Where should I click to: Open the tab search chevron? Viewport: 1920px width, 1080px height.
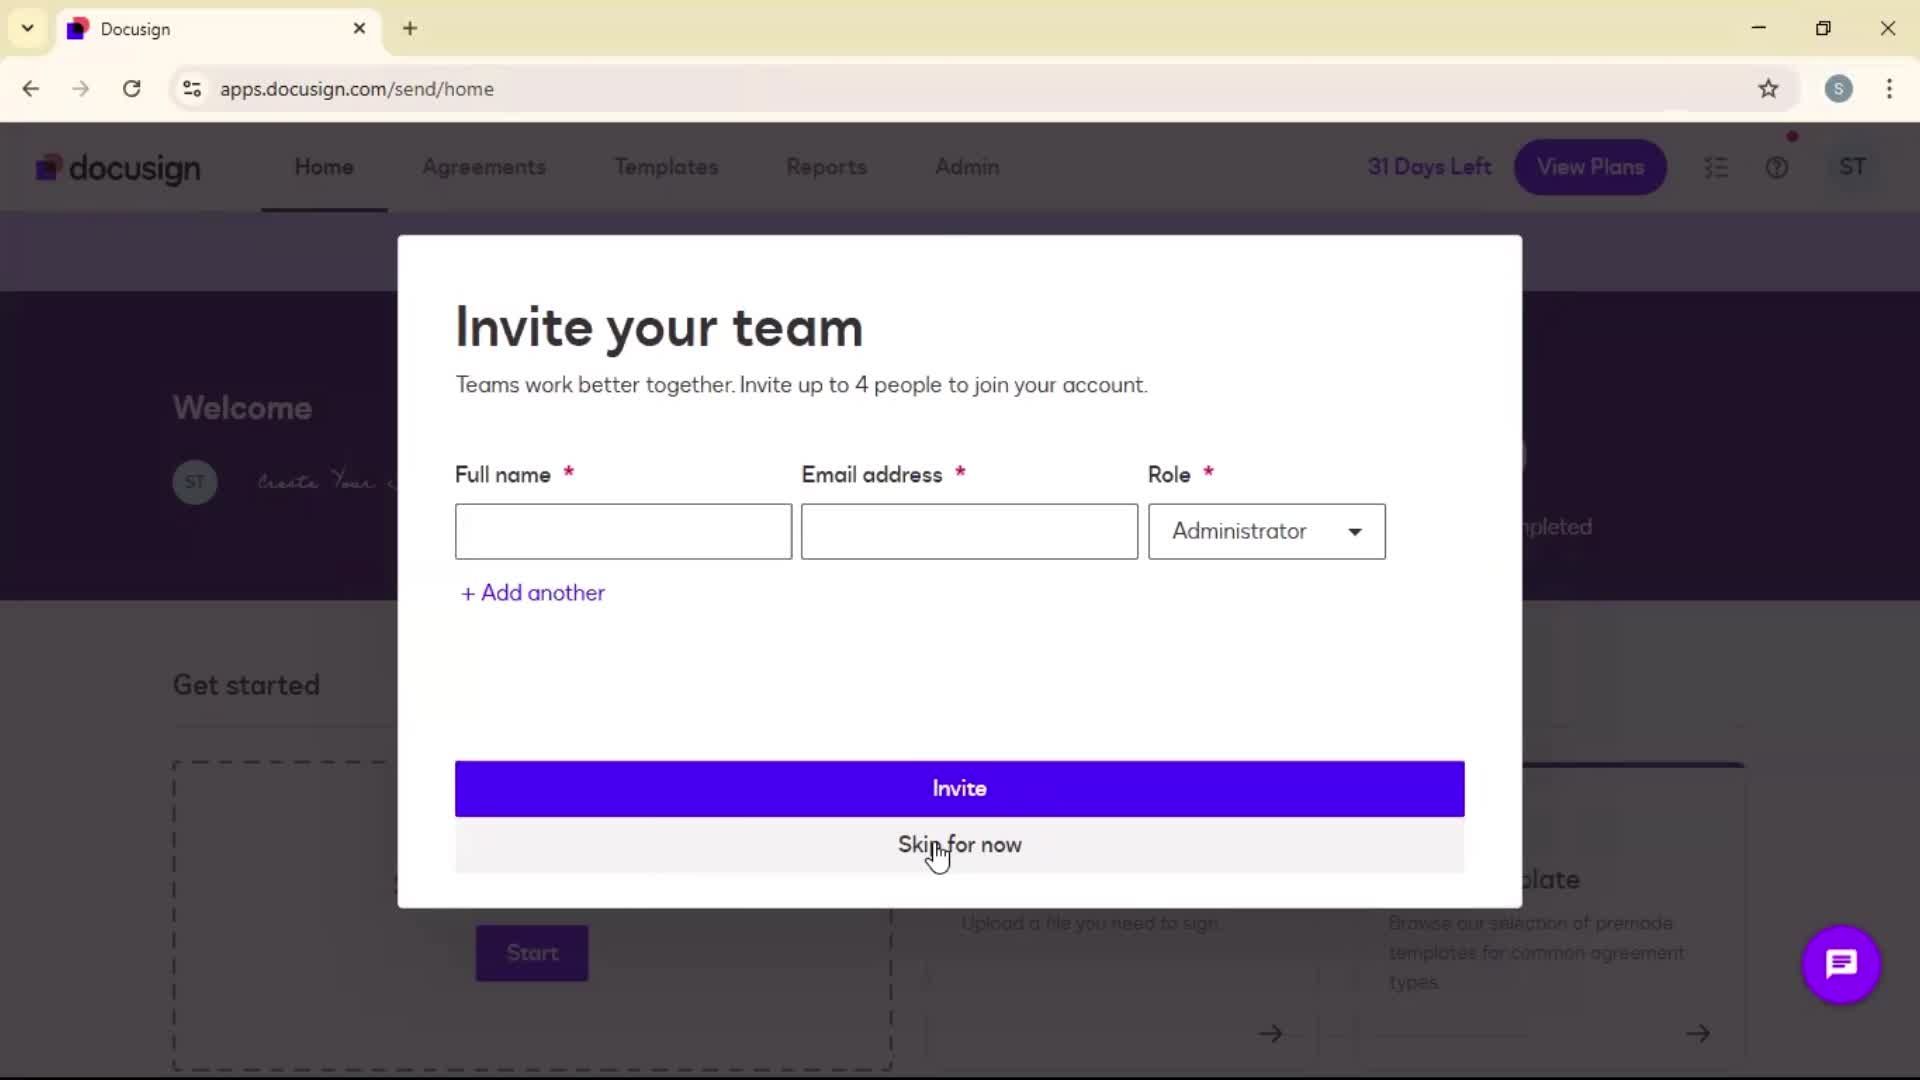point(28,28)
